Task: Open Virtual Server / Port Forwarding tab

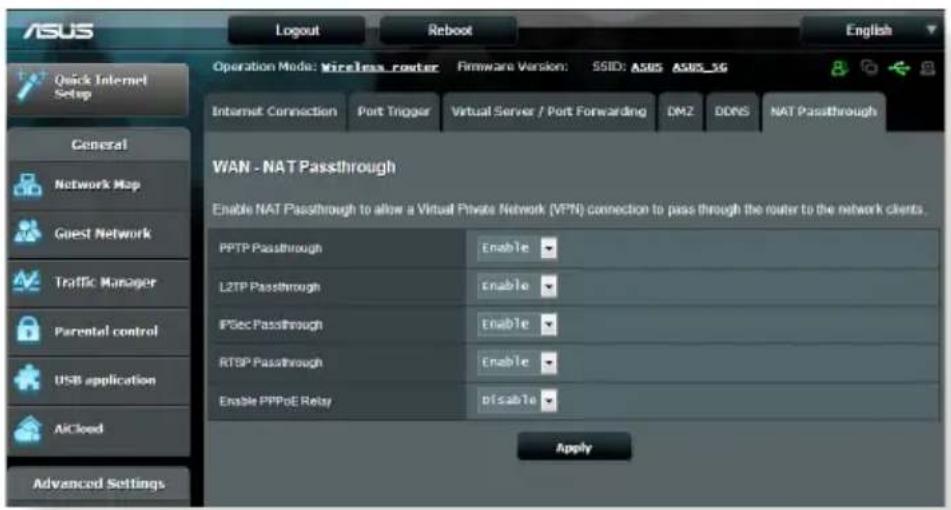Action: click(x=549, y=112)
